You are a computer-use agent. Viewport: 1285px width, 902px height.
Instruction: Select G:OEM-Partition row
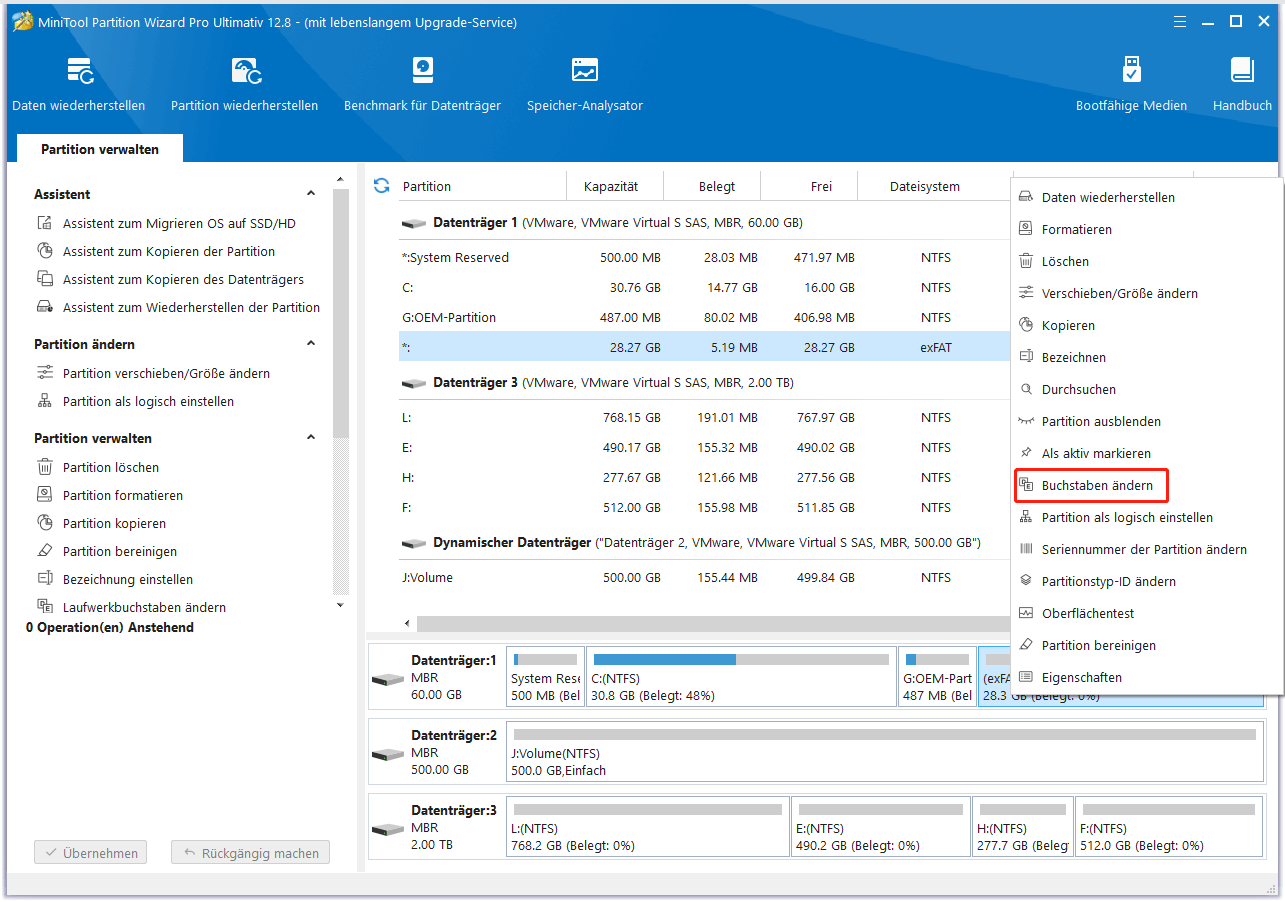704,318
